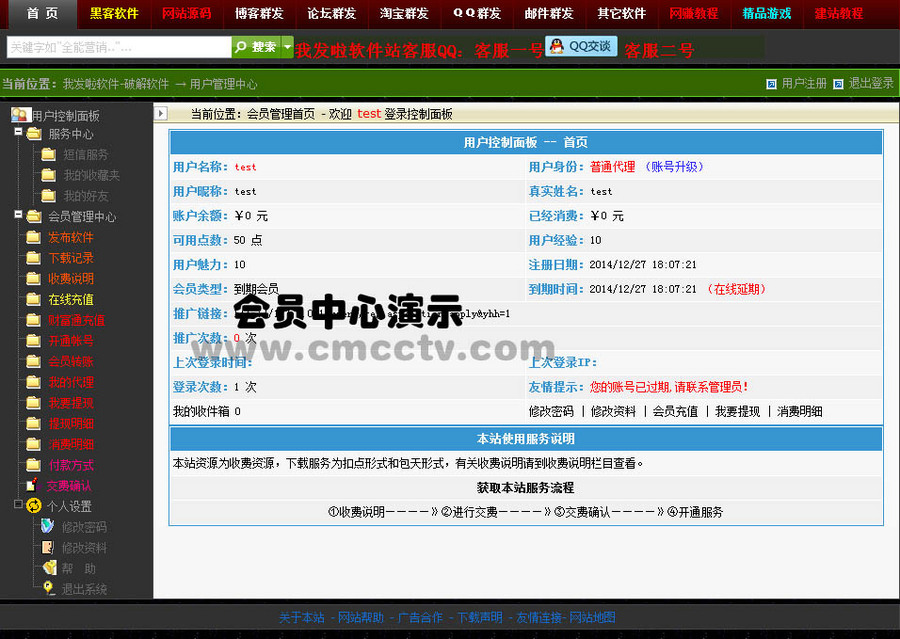This screenshot has width=900, height=639.
Task: Click the green 搜索 search button
Action: pyautogui.click(x=256, y=47)
